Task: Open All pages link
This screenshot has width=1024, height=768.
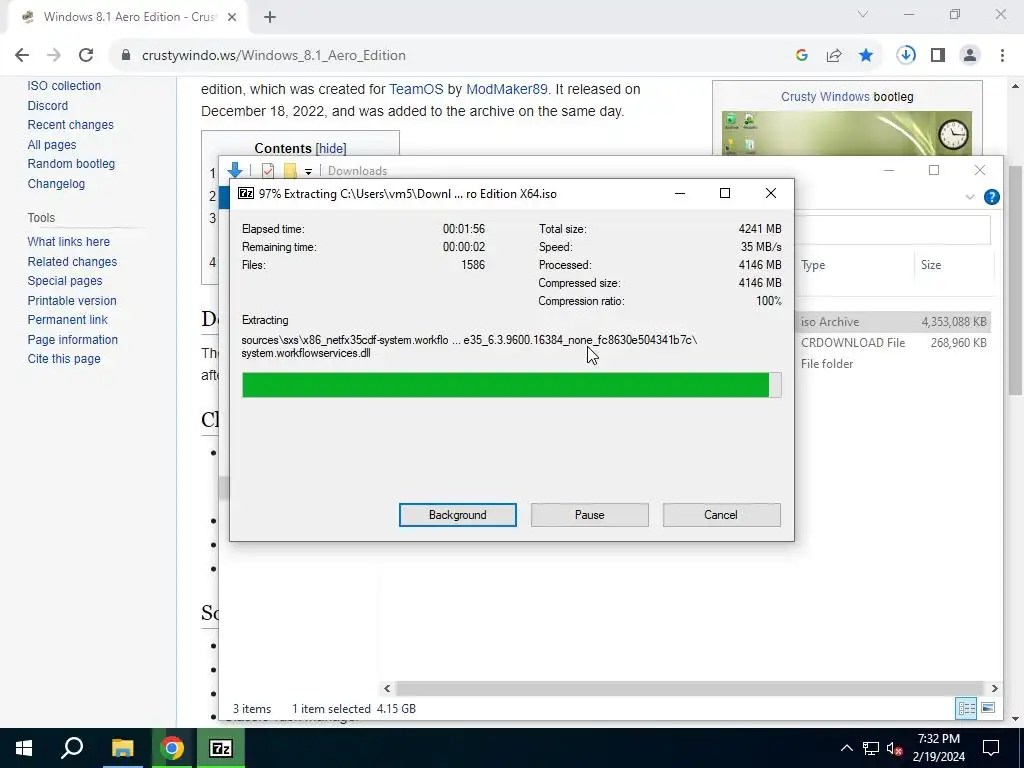Action: click(x=52, y=144)
